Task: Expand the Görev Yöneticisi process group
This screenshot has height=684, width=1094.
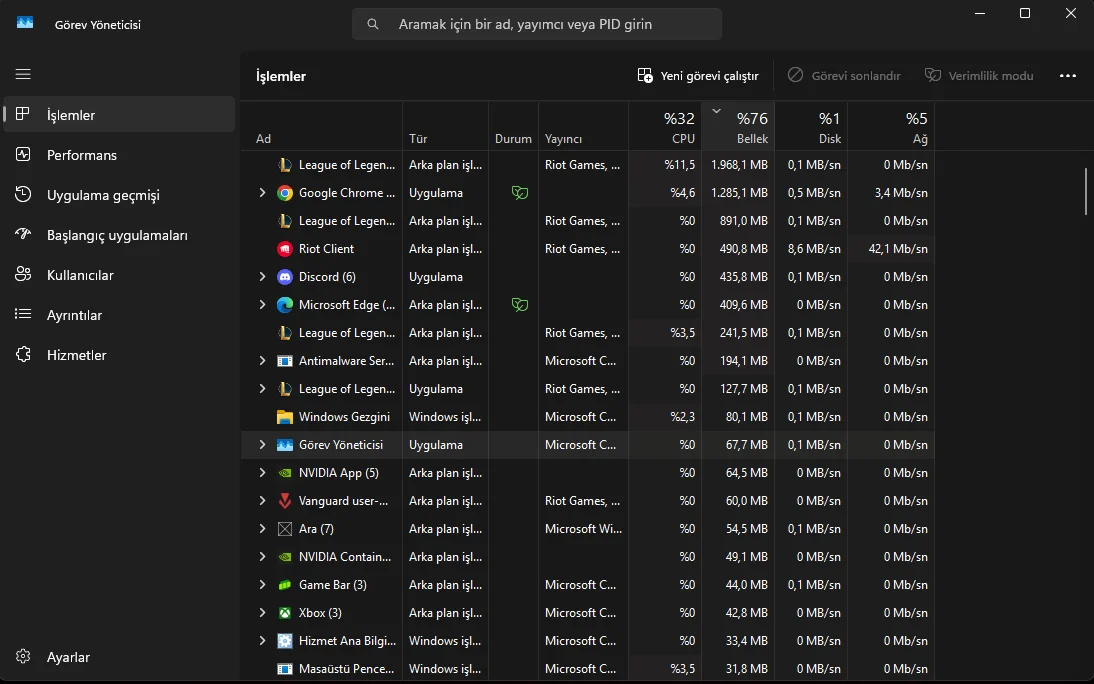Action: tap(262, 444)
